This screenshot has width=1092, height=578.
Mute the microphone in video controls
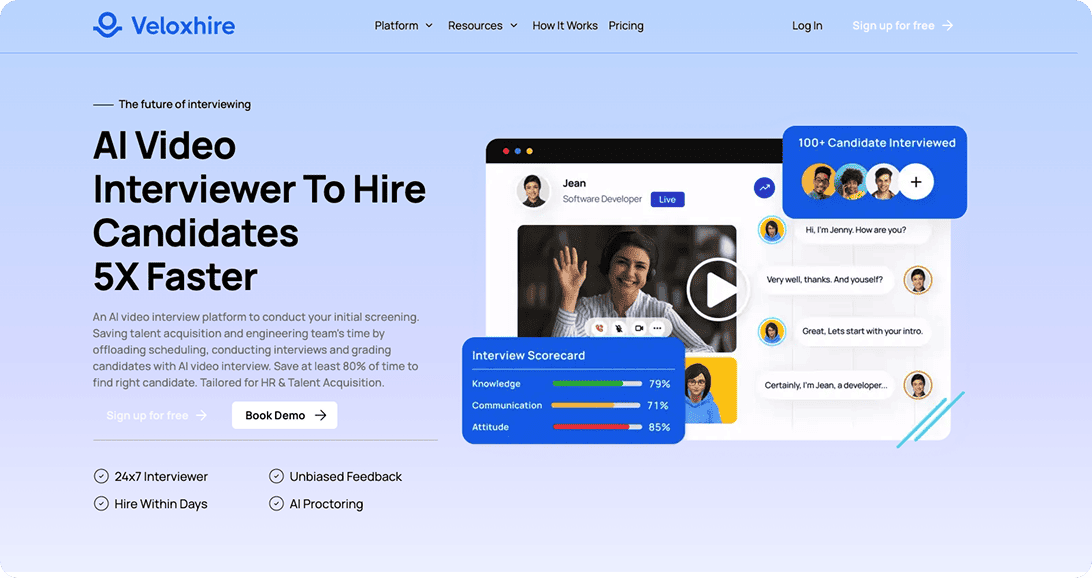point(619,328)
